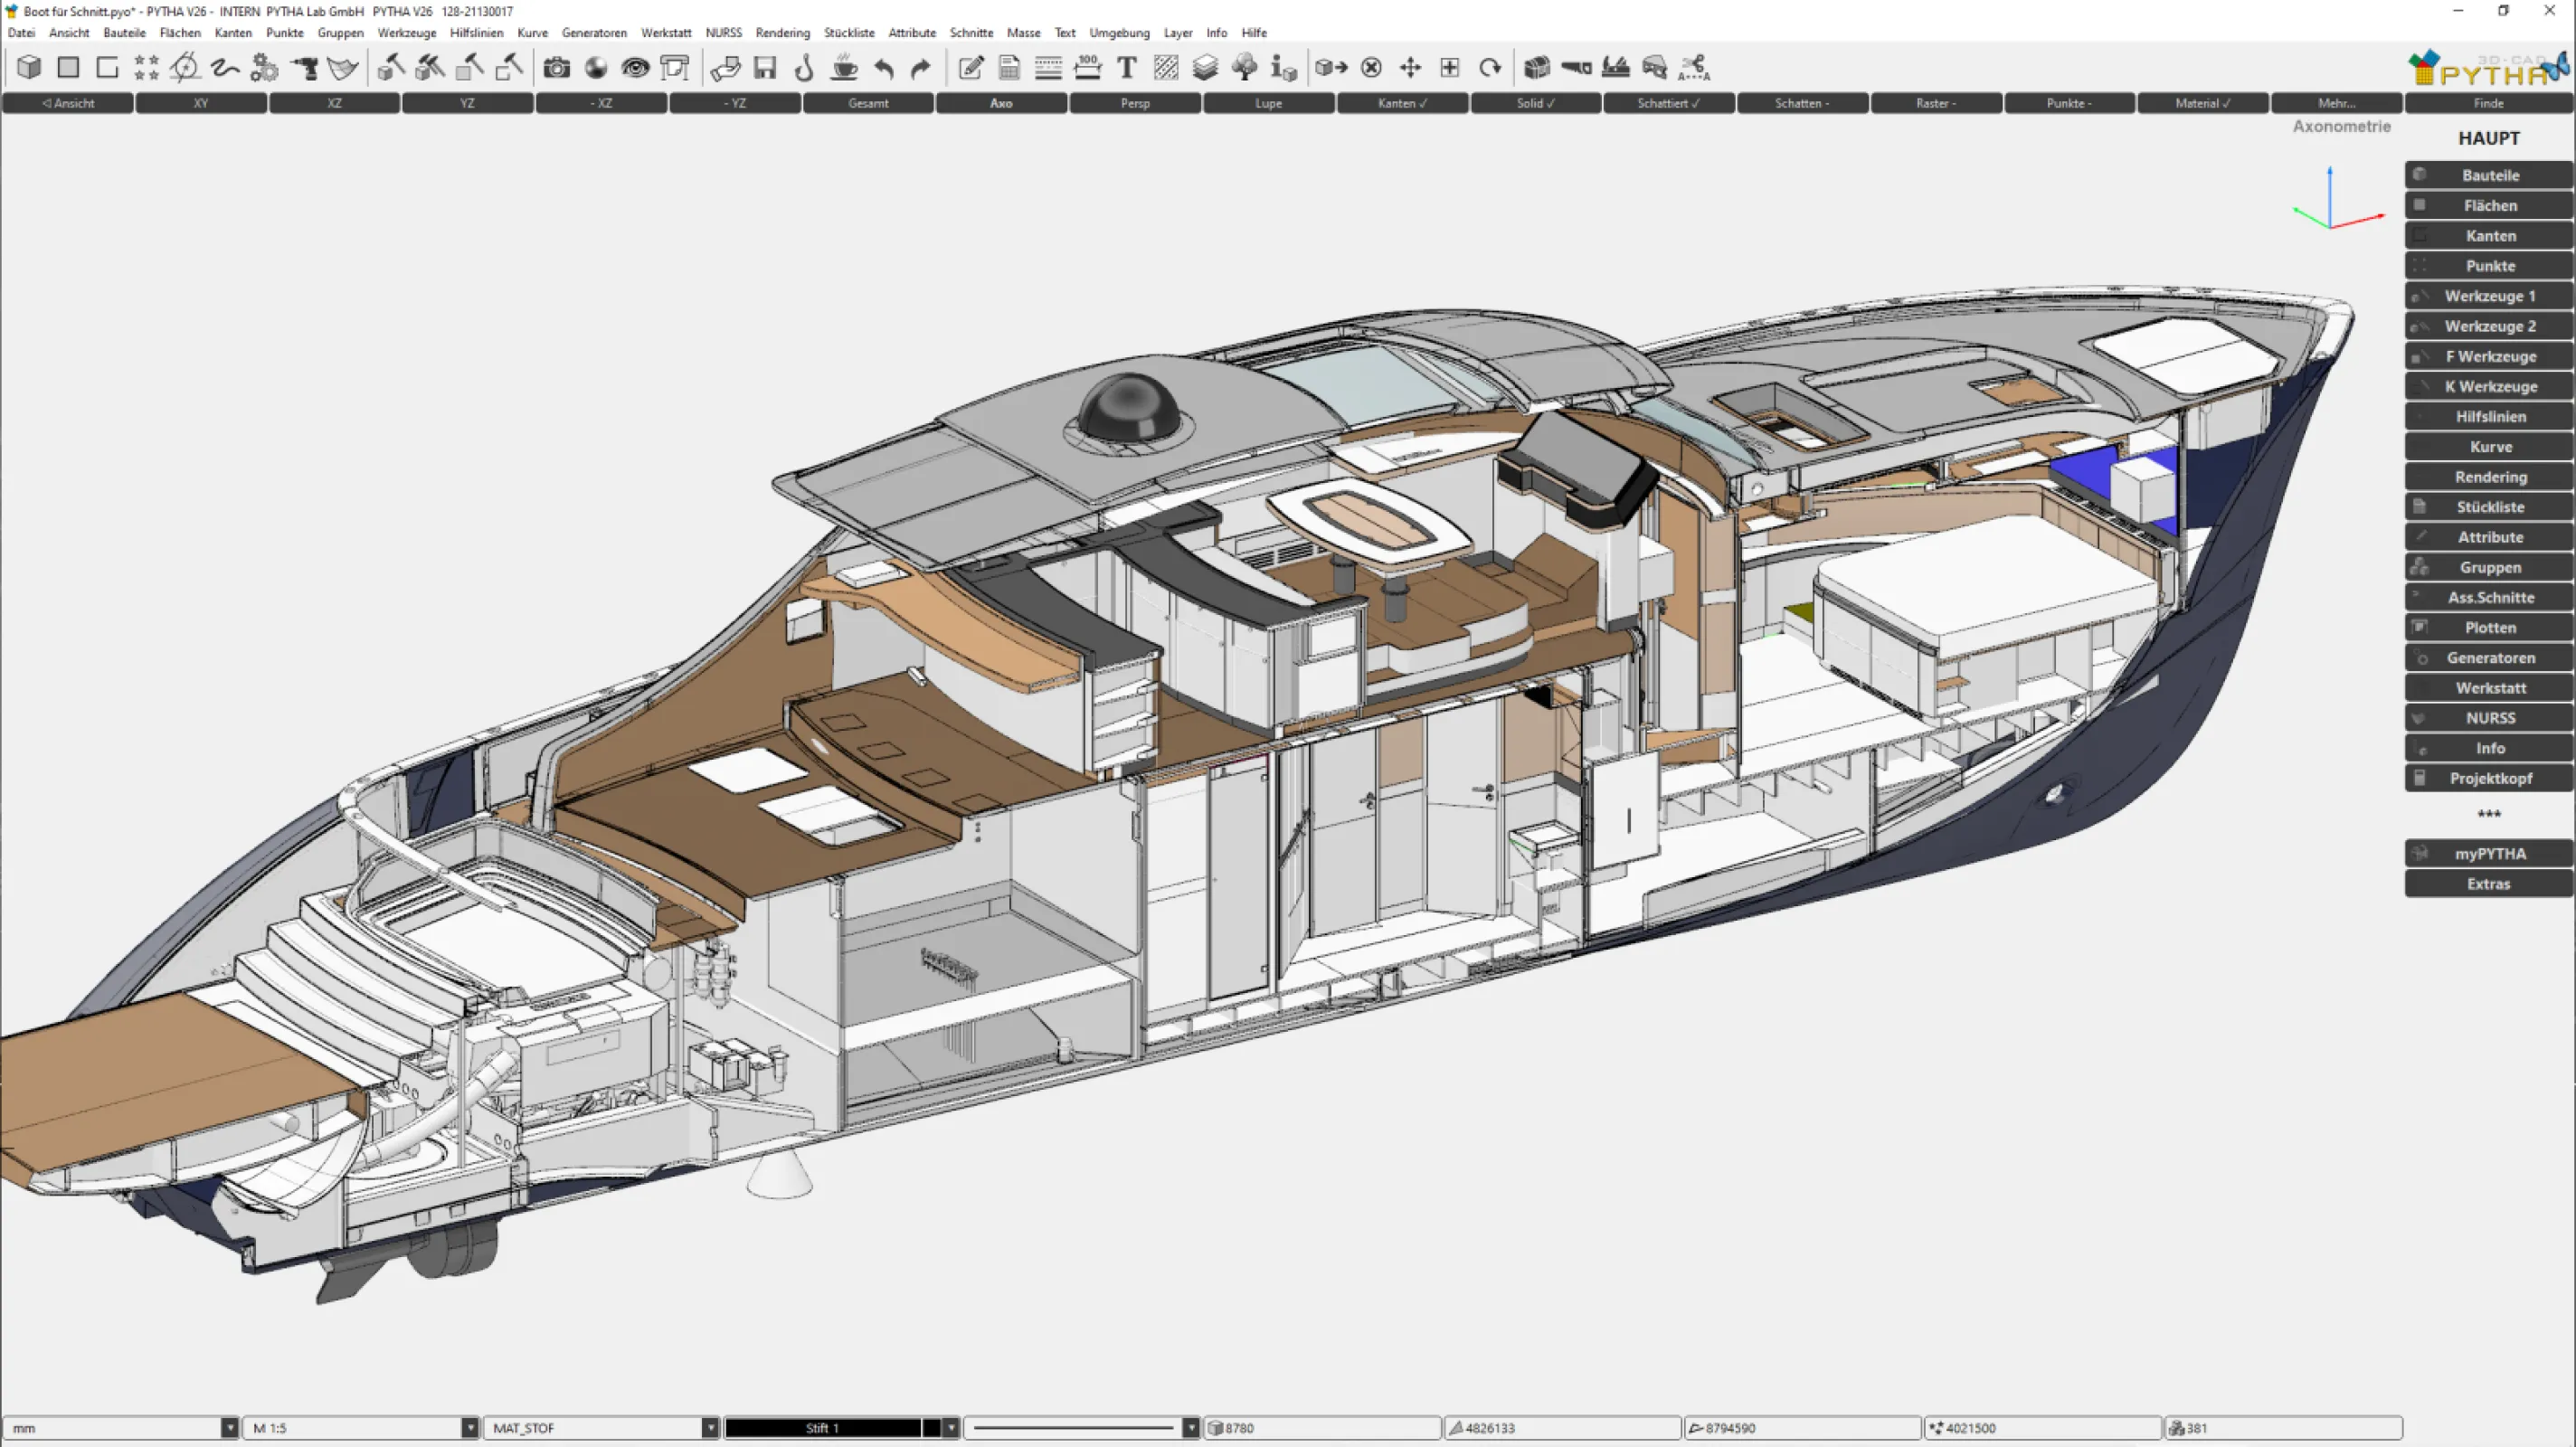Open the mm units dropdown
The width and height of the screenshot is (2576, 1447).
click(x=229, y=1428)
